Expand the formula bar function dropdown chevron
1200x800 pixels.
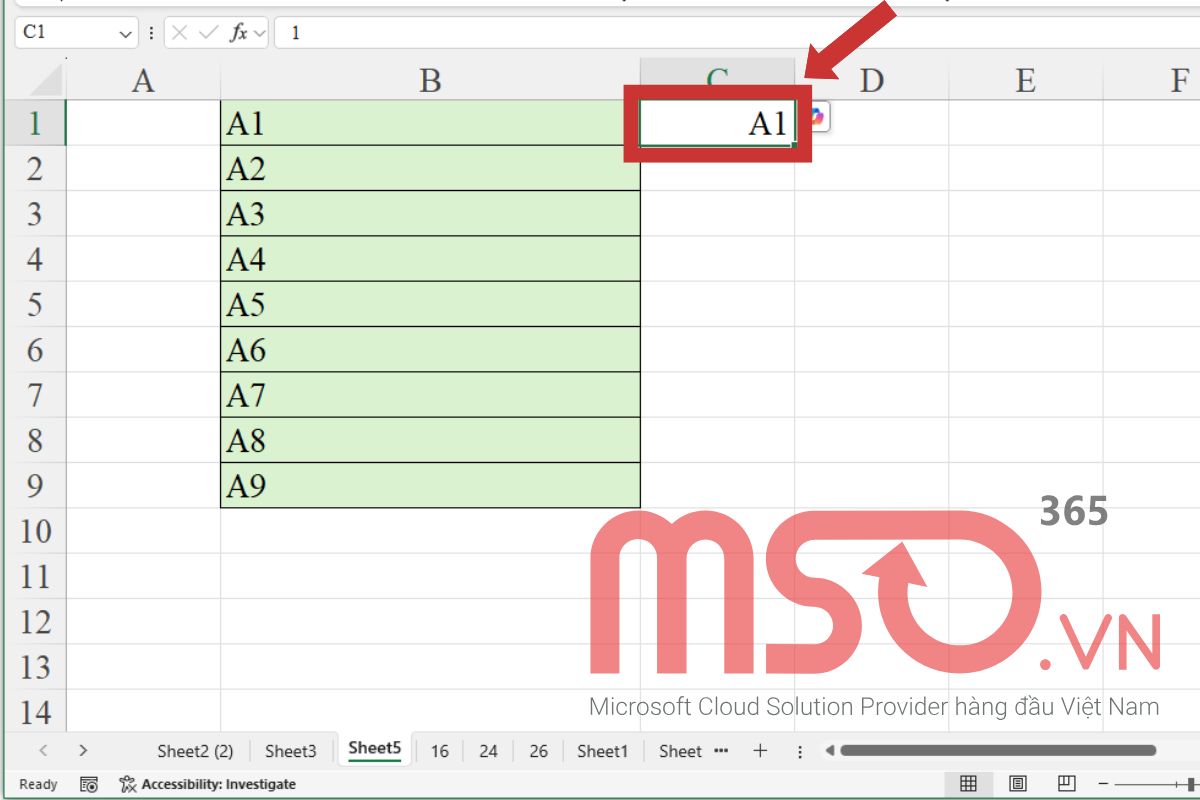click(x=260, y=33)
